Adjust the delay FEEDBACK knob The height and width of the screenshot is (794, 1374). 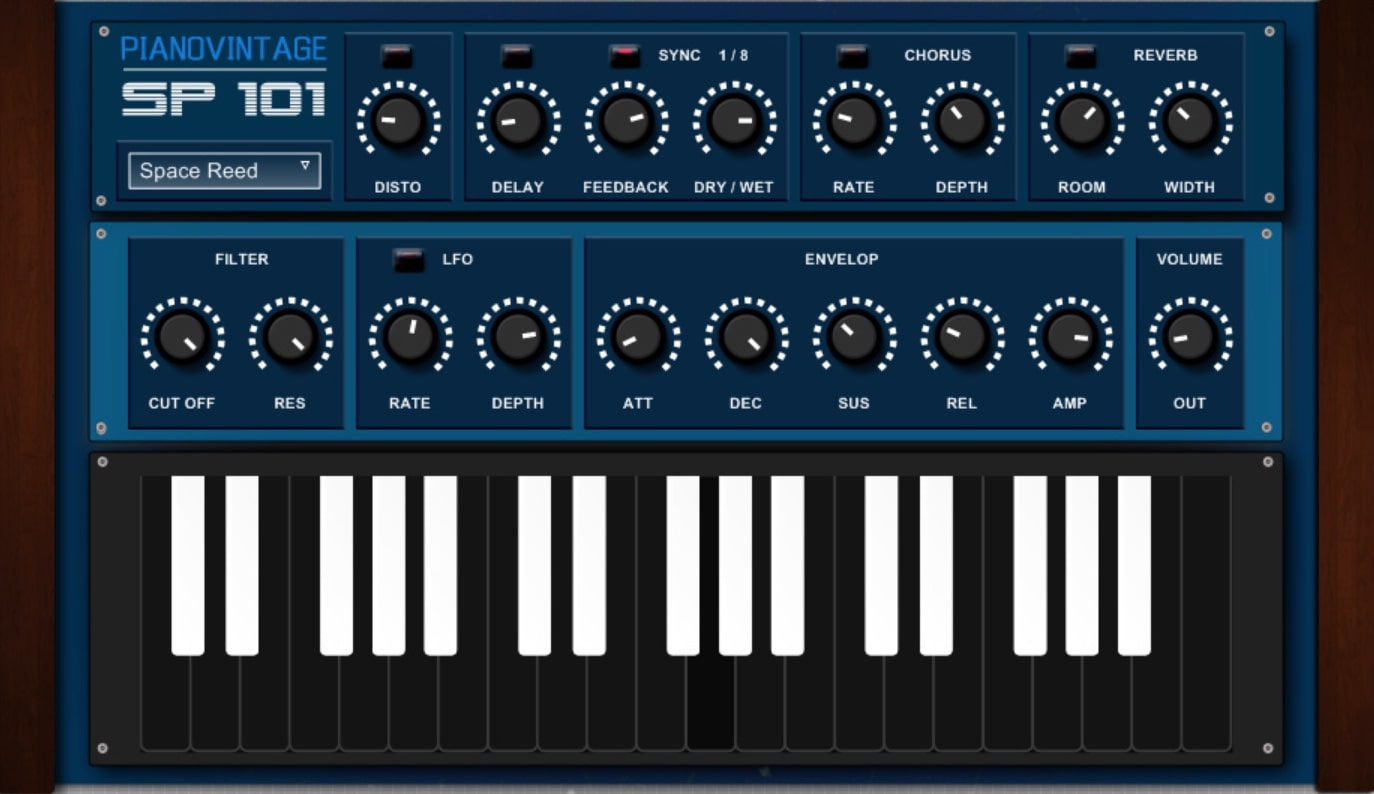627,122
